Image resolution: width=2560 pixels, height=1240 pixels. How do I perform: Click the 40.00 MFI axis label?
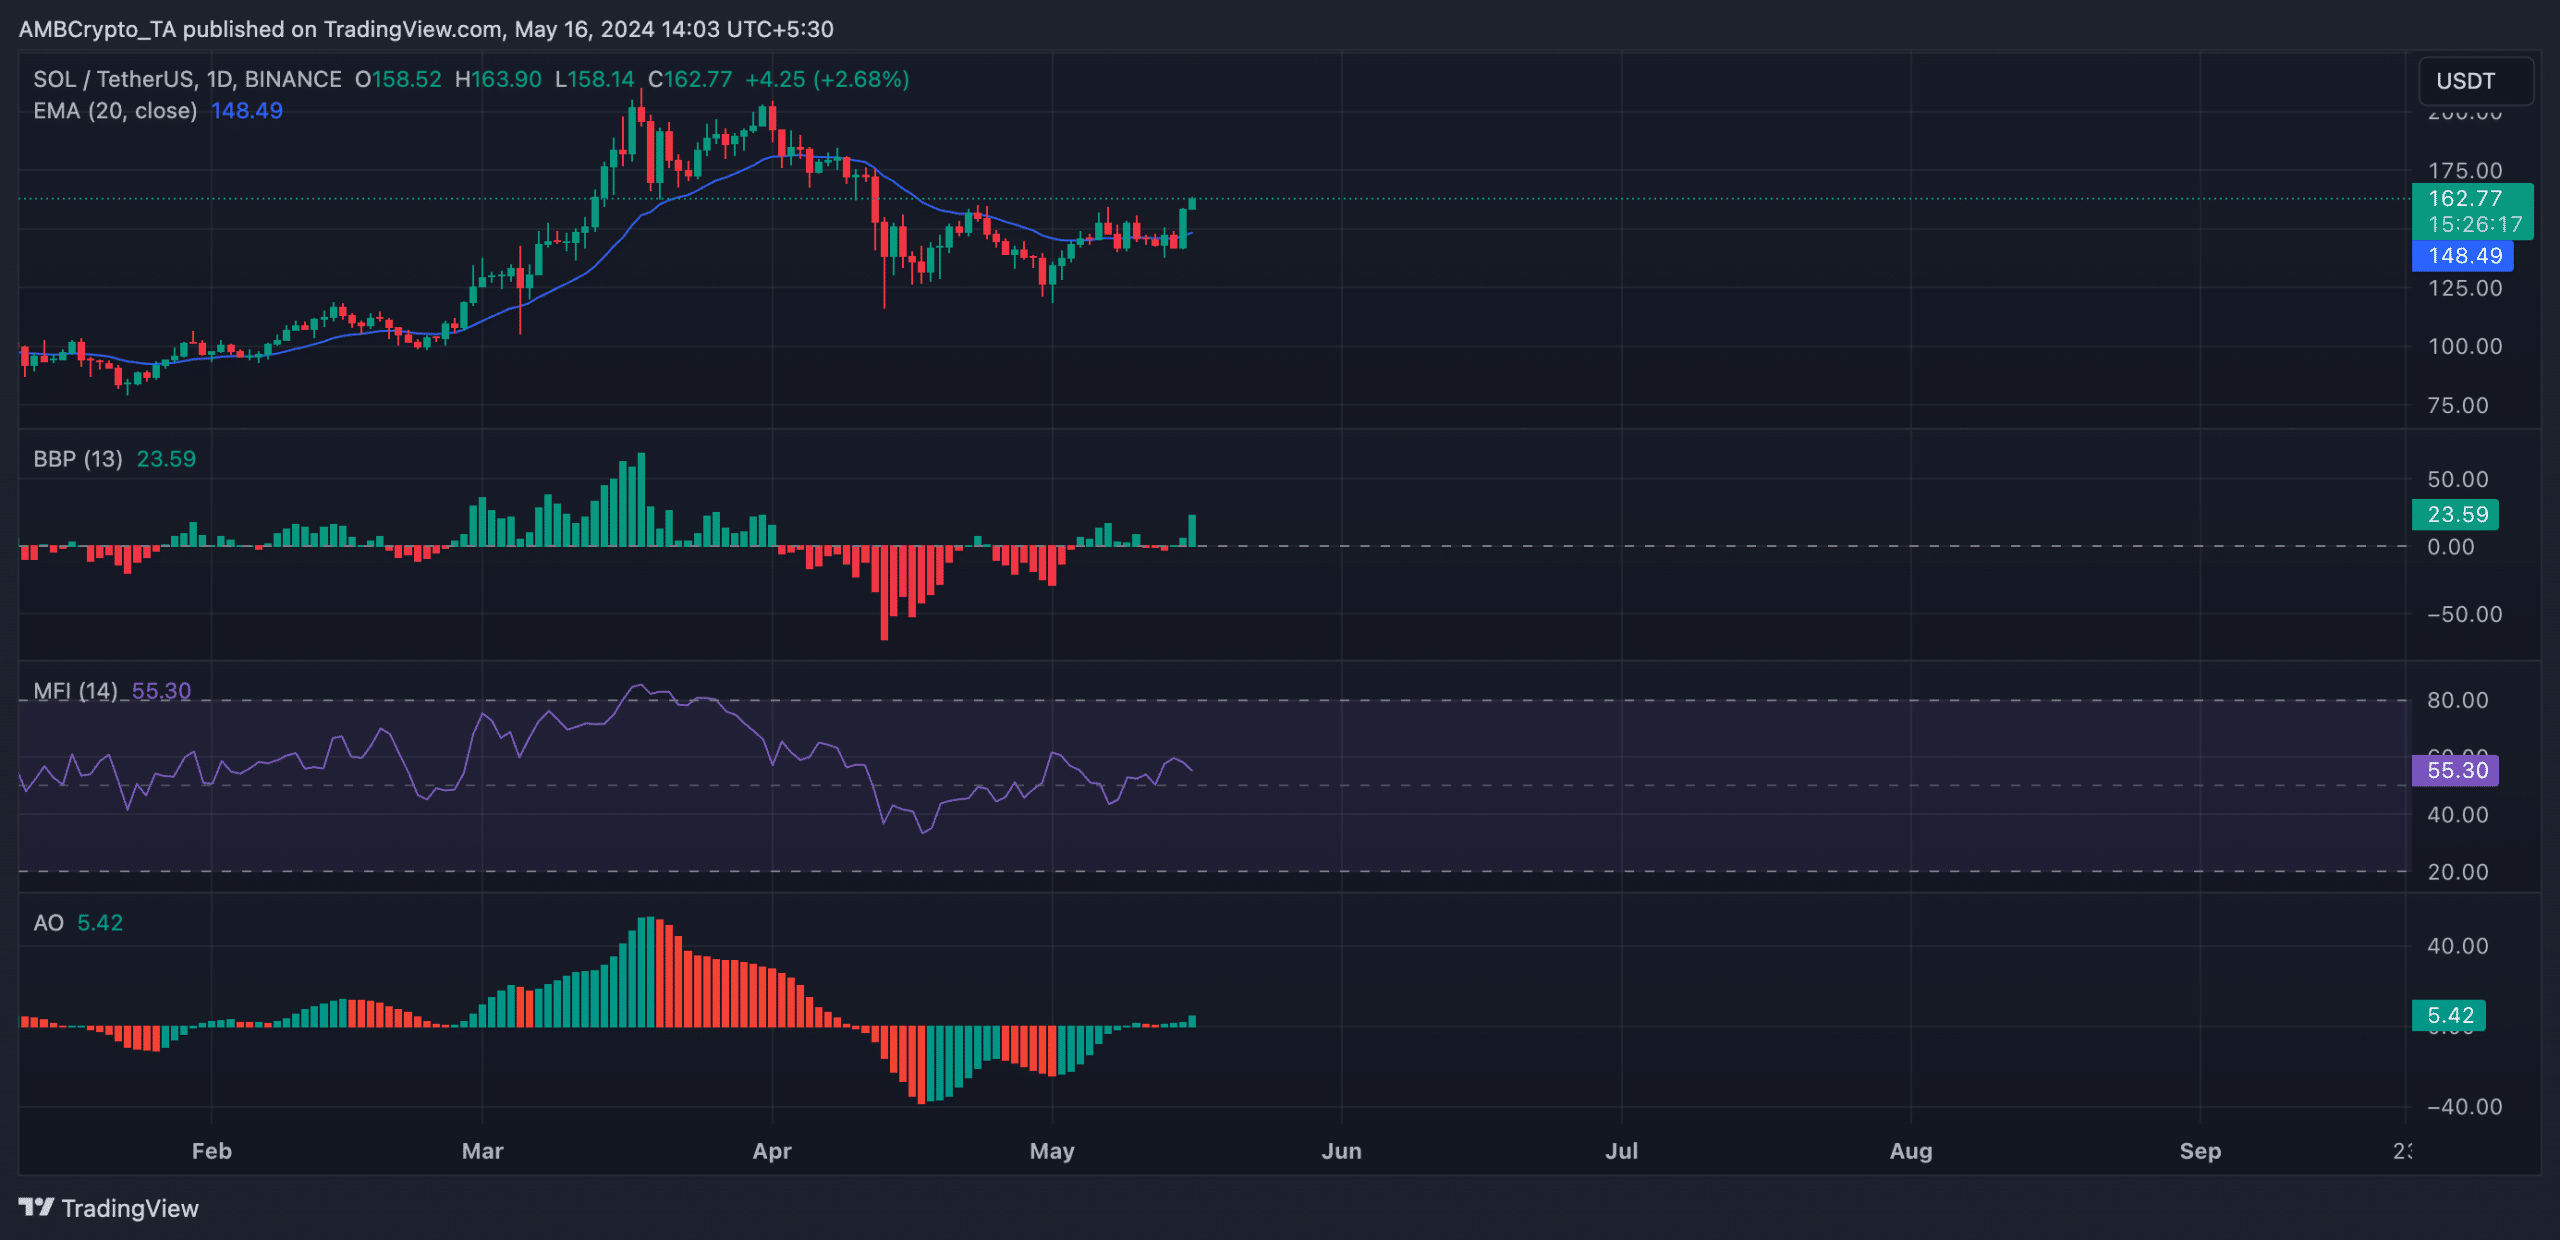(x=2458, y=815)
